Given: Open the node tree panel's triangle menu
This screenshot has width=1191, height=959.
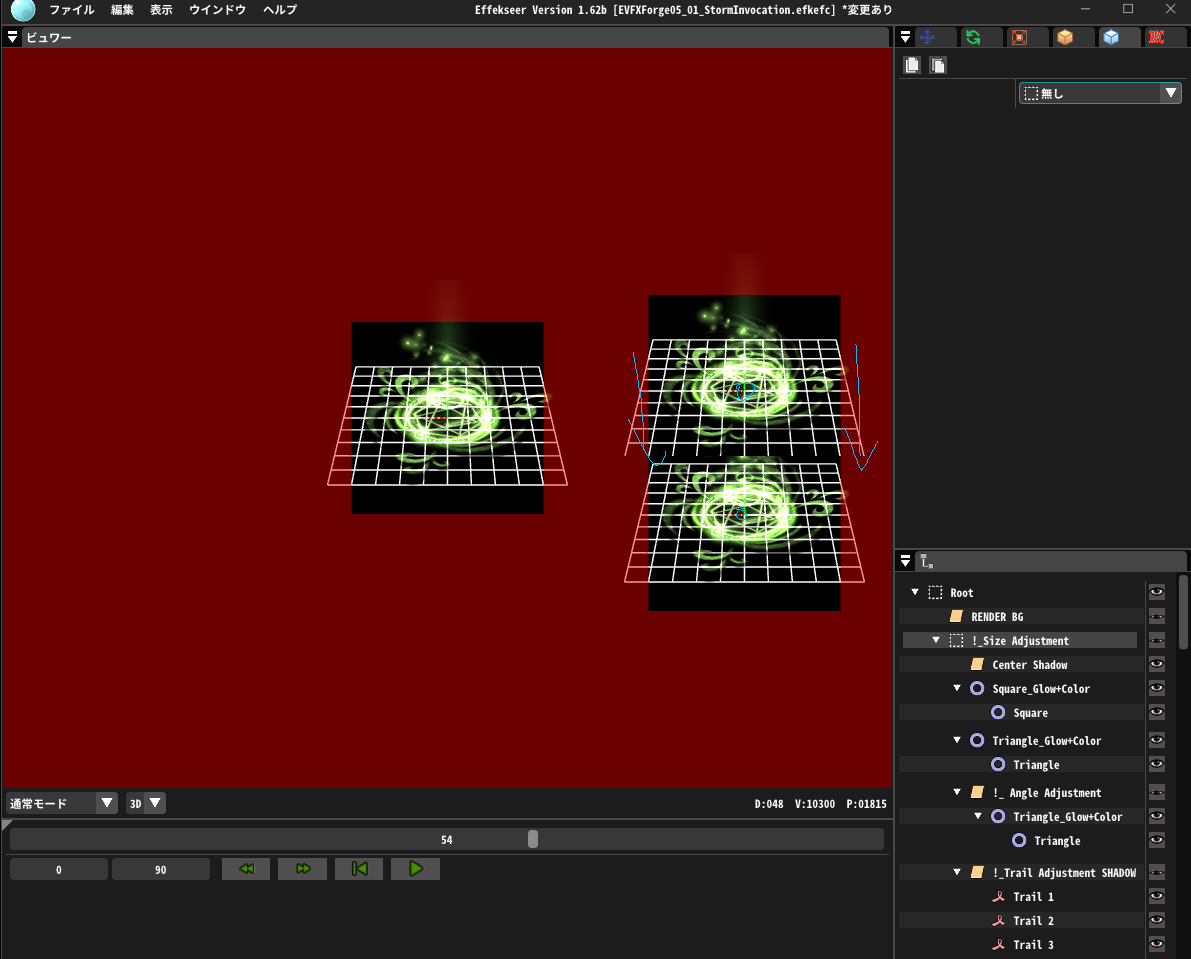Looking at the screenshot, I should click(x=905, y=561).
